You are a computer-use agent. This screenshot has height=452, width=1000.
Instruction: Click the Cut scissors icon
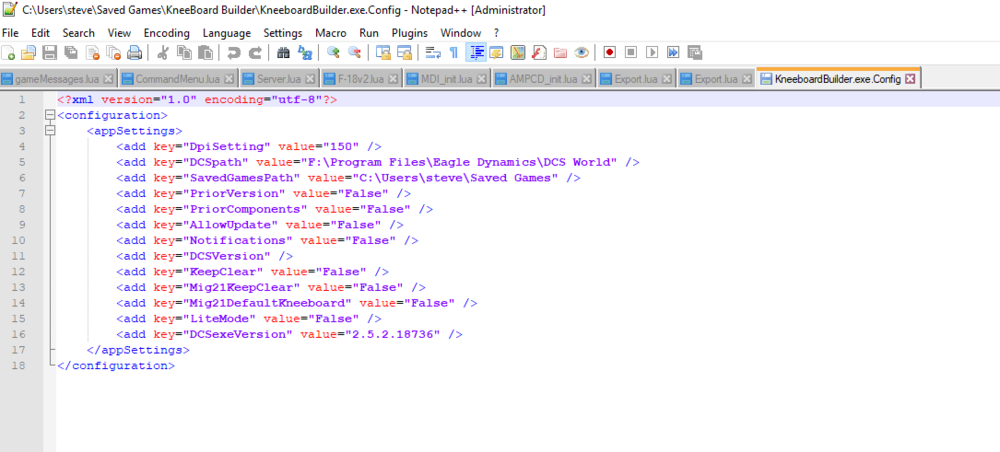[162, 53]
